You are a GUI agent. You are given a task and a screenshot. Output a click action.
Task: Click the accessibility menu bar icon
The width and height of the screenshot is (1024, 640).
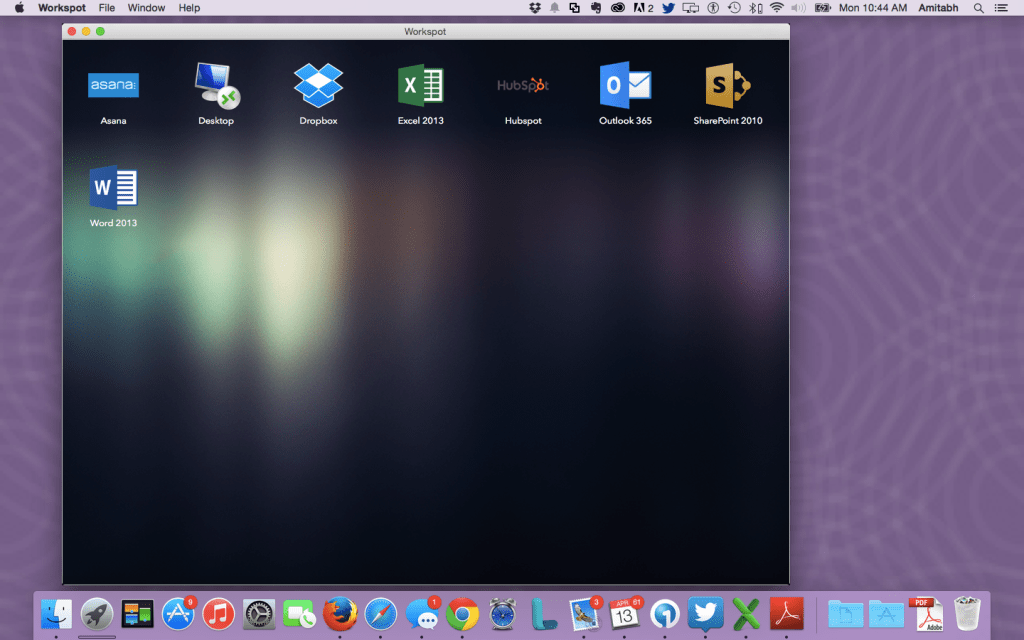pos(712,8)
